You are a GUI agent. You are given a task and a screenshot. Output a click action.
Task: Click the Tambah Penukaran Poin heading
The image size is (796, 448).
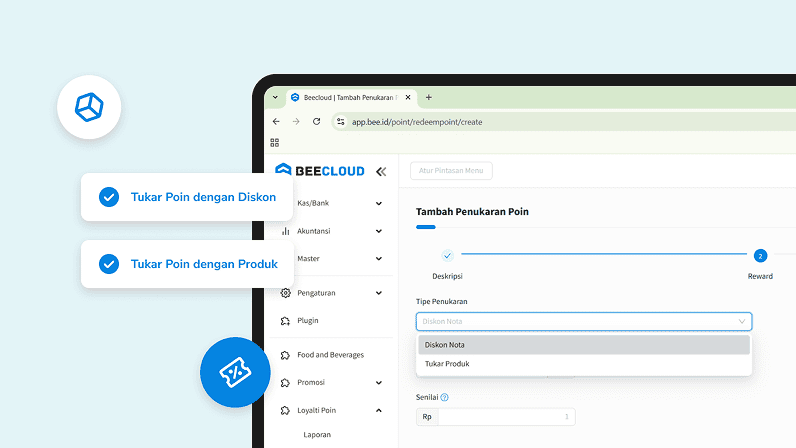pyautogui.click(x=472, y=212)
